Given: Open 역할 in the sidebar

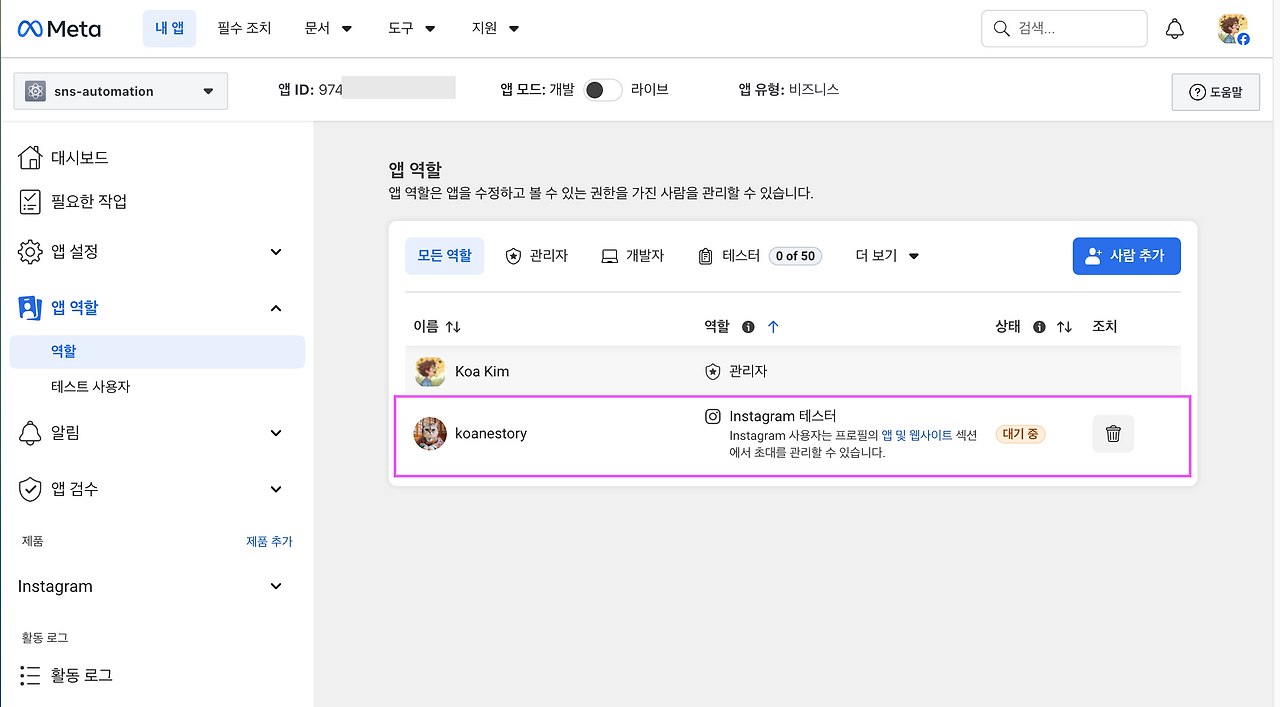Looking at the screenshot, I should [x=157, y=351].
